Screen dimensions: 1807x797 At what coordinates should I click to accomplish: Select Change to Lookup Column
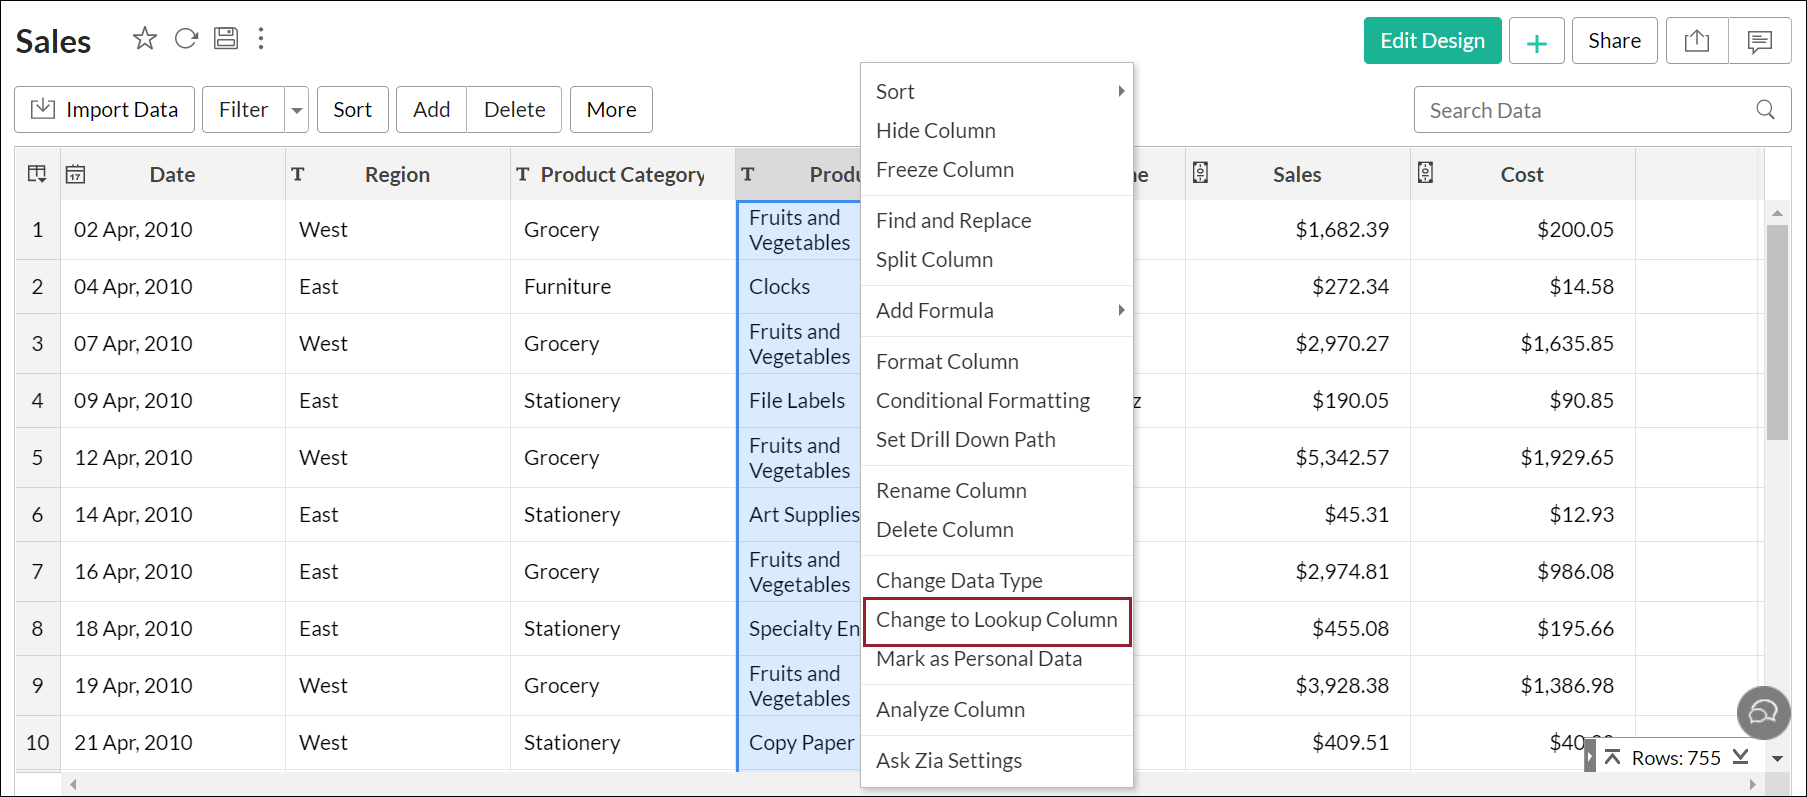[x=996, y=620]
